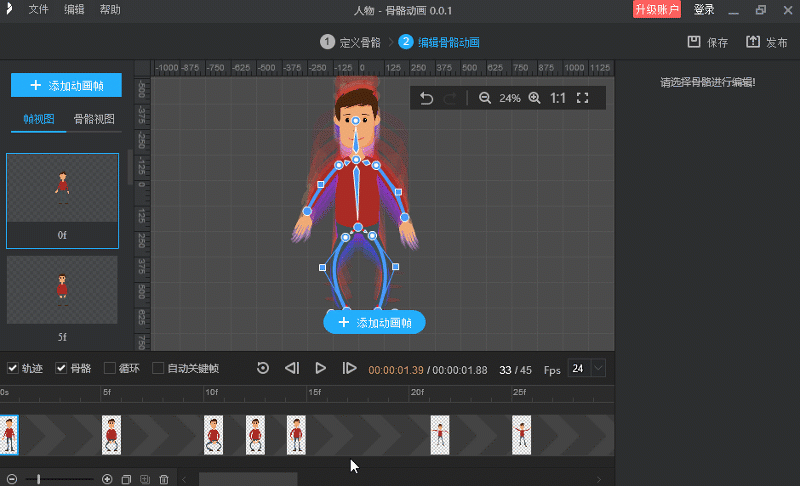Click the 升级账户 upgrade button

point(657,9)
